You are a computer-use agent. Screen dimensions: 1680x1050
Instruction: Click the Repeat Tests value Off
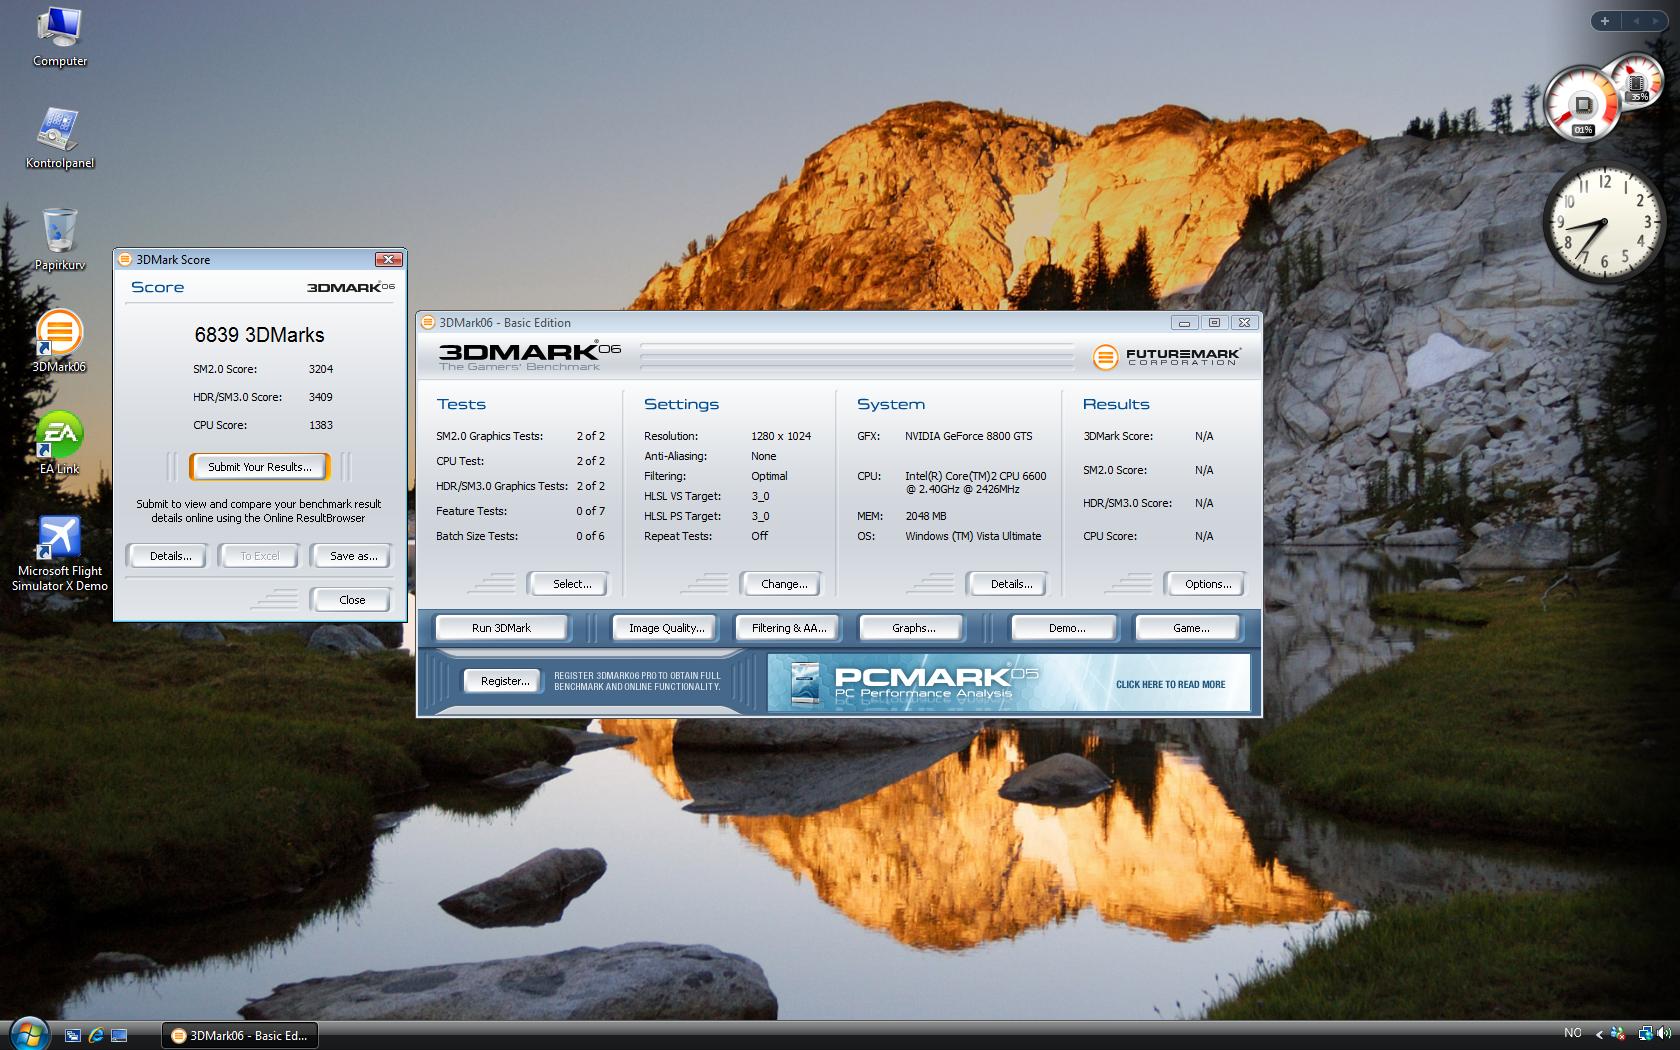tap(759, 536)
